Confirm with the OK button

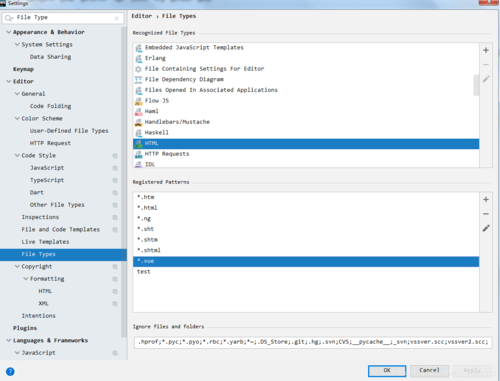coord(387,371)
